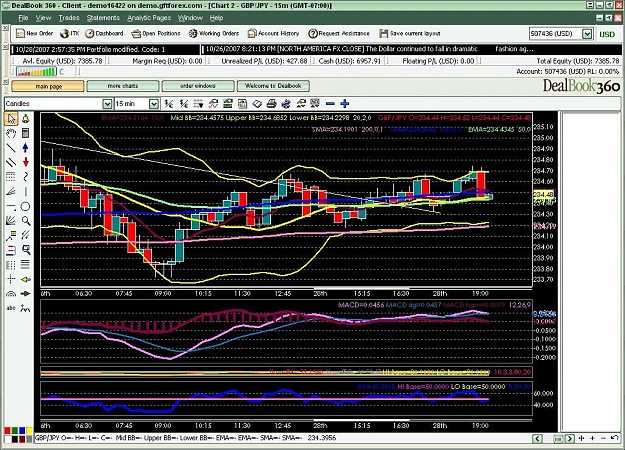This screenshot has width=625, height=450.
Task: Open the ITX toolbar item
Action: pos(69,33)
